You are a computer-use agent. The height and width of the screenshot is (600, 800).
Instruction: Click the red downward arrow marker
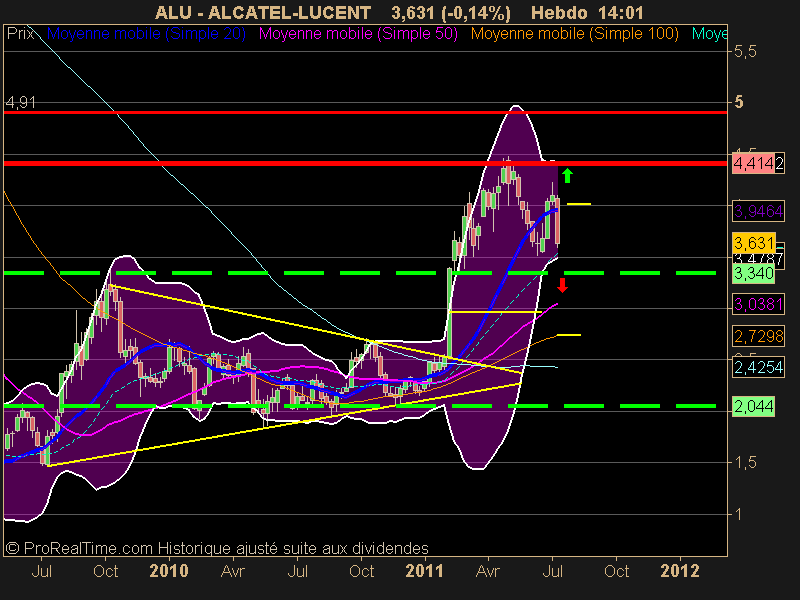coord(562,285)
